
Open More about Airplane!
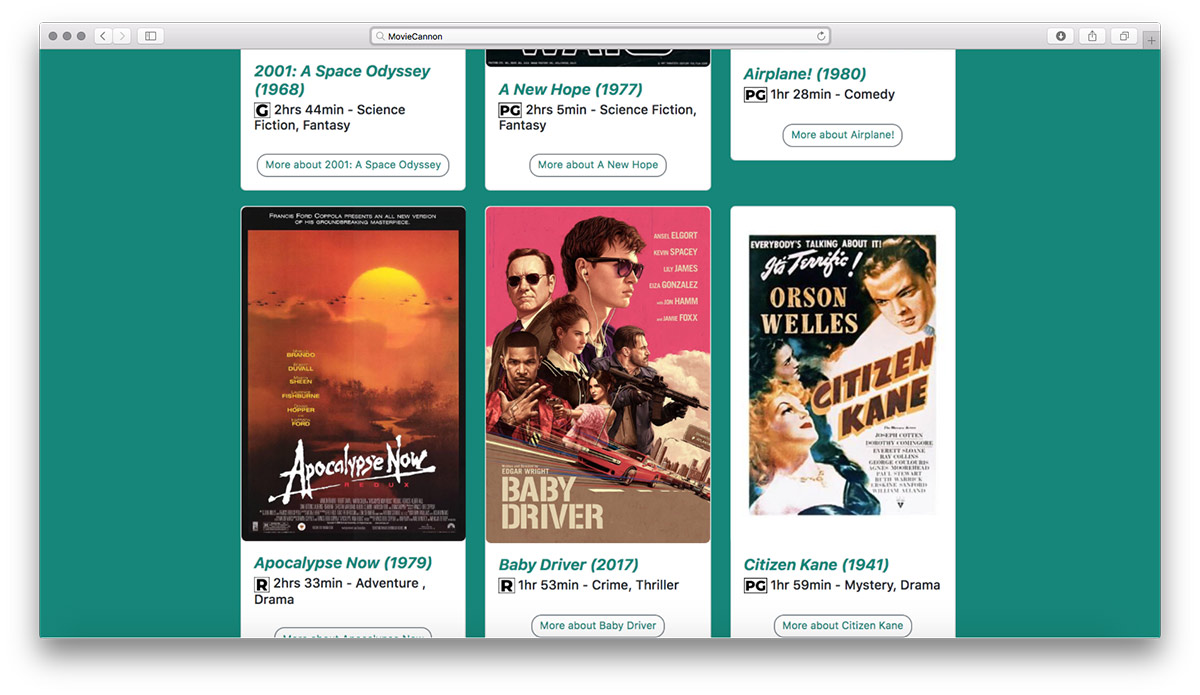[x=843, y=135]
